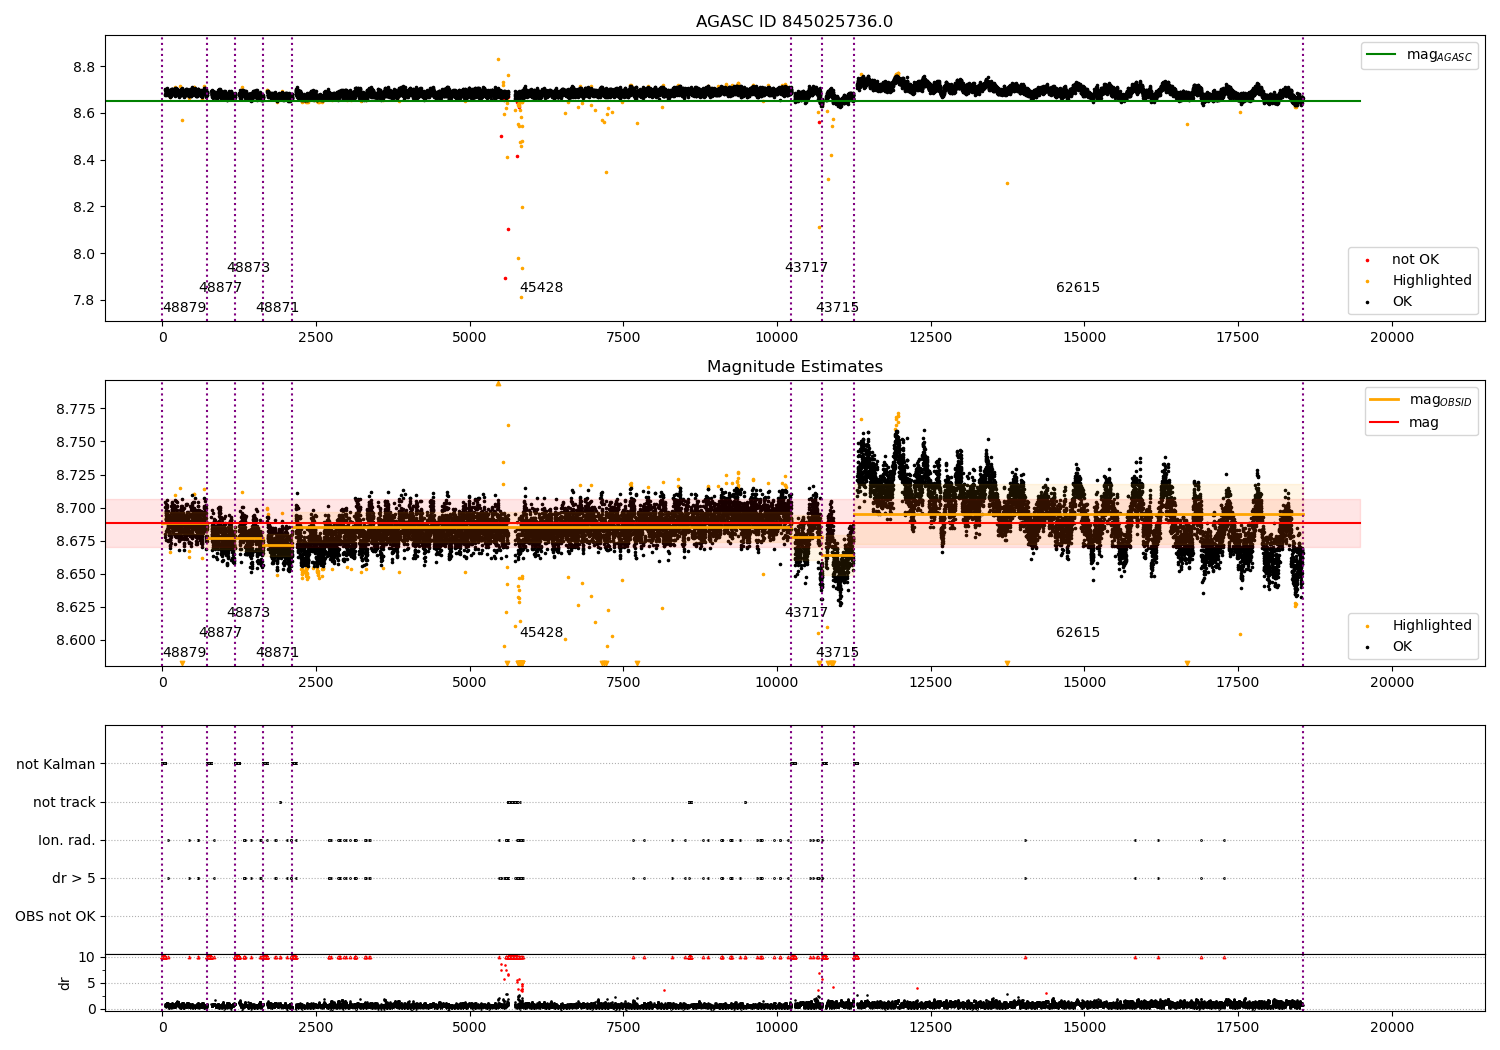
Task: Click the rotated 'dr' y-axis label
Action: pyautogui.click(x=65, y=983)
